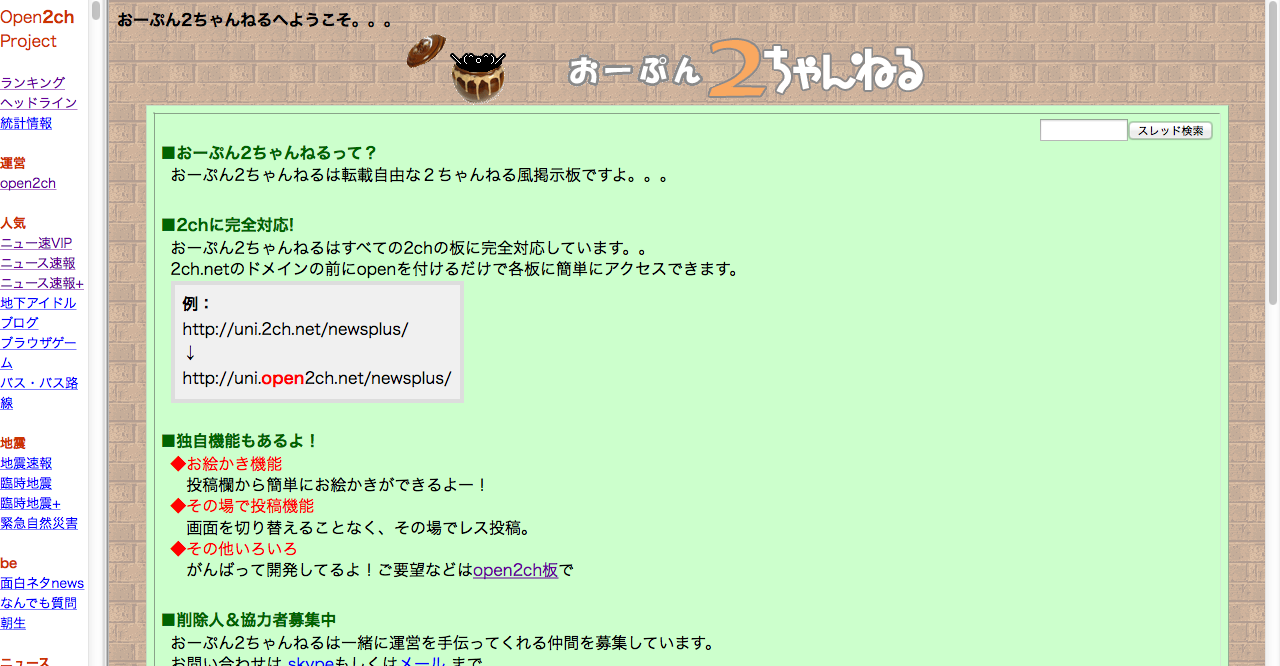Image resolution: width=1280 pixels, height=666 pixels.
Task: Click the http://uni.open2ch.net/newsplus/ example URL
Action: [x=317, y=378]
